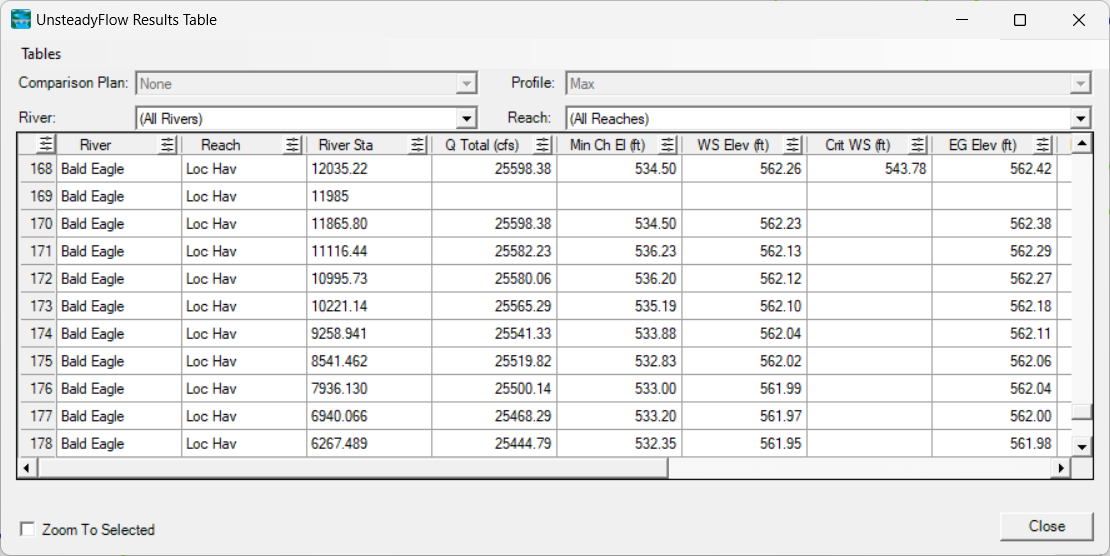Click the vertical scrollbar up arrow

pos(1082,145)
